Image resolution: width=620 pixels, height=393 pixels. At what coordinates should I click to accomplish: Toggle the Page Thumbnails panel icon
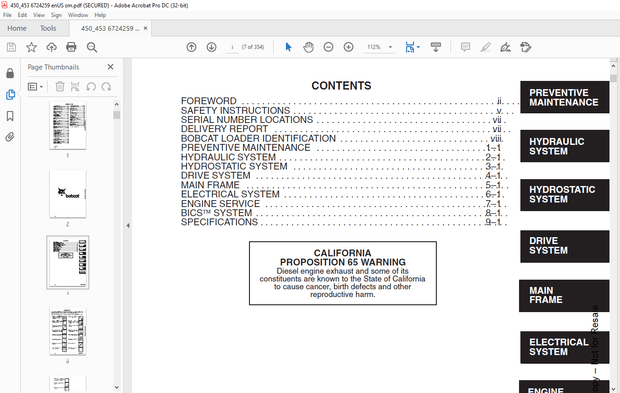[10, 94]
